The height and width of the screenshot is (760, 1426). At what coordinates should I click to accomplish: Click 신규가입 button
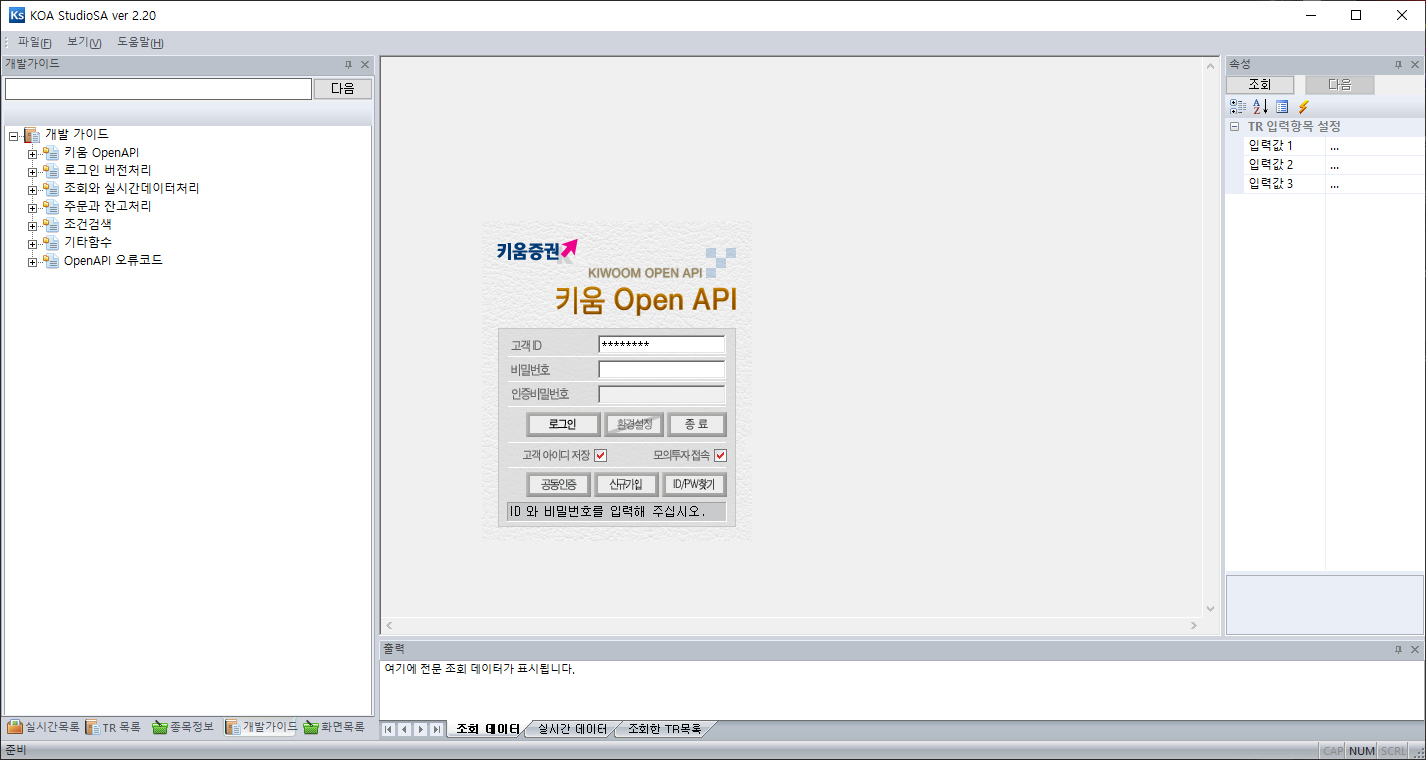[x=626, y=485]
